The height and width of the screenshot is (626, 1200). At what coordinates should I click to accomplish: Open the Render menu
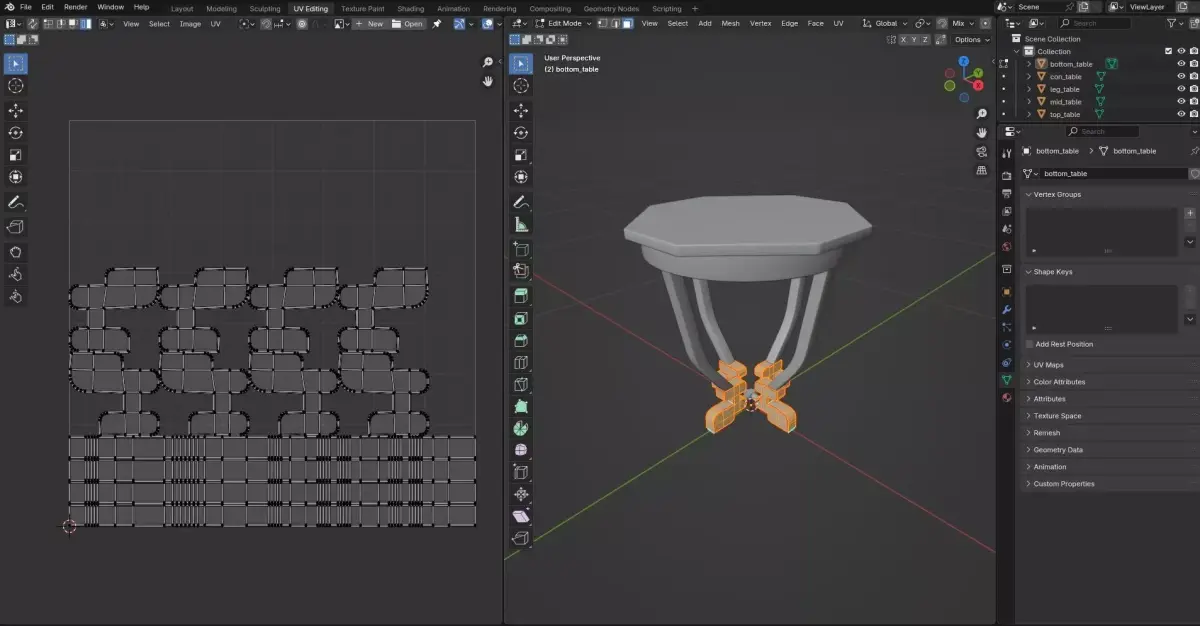(75, 7)
